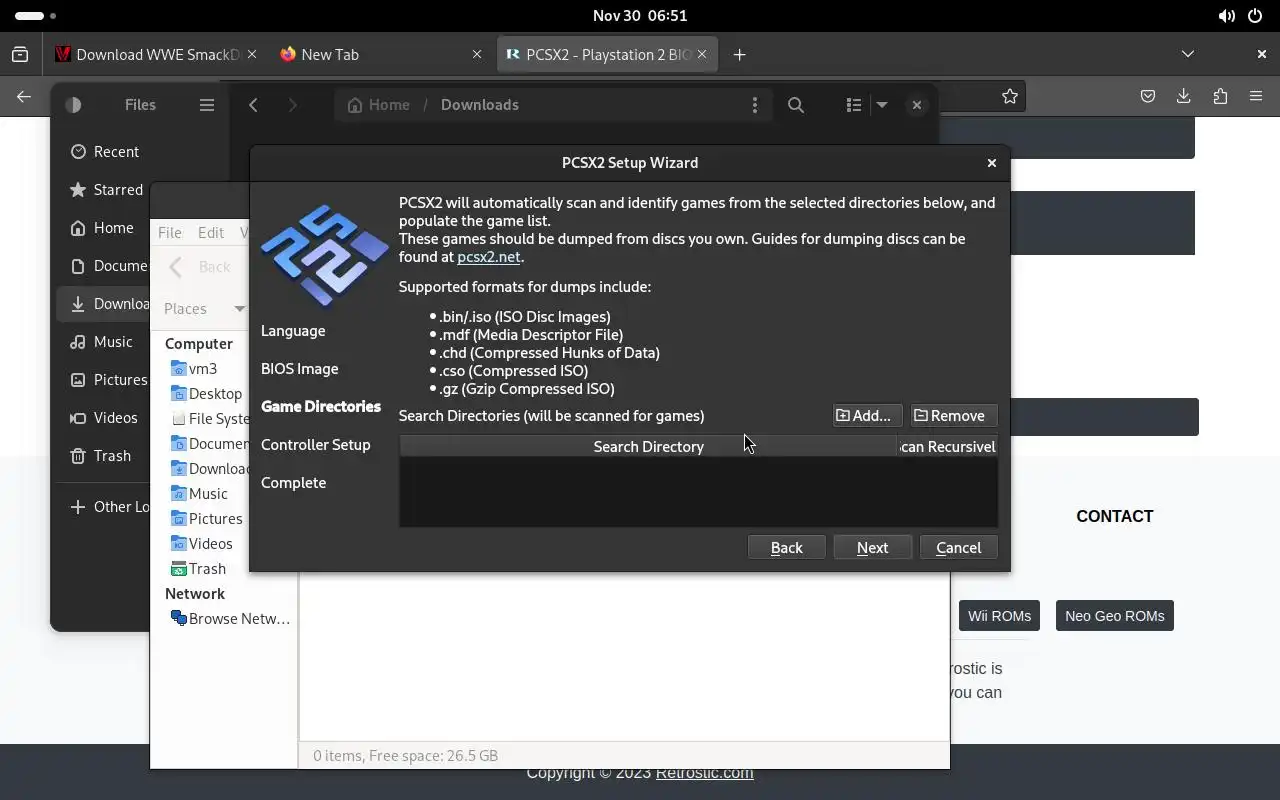This screenshot has height=800, width=1280.
Task: Cancel the PCSX2 Setup Wizard
Action: tap(958, 547)
